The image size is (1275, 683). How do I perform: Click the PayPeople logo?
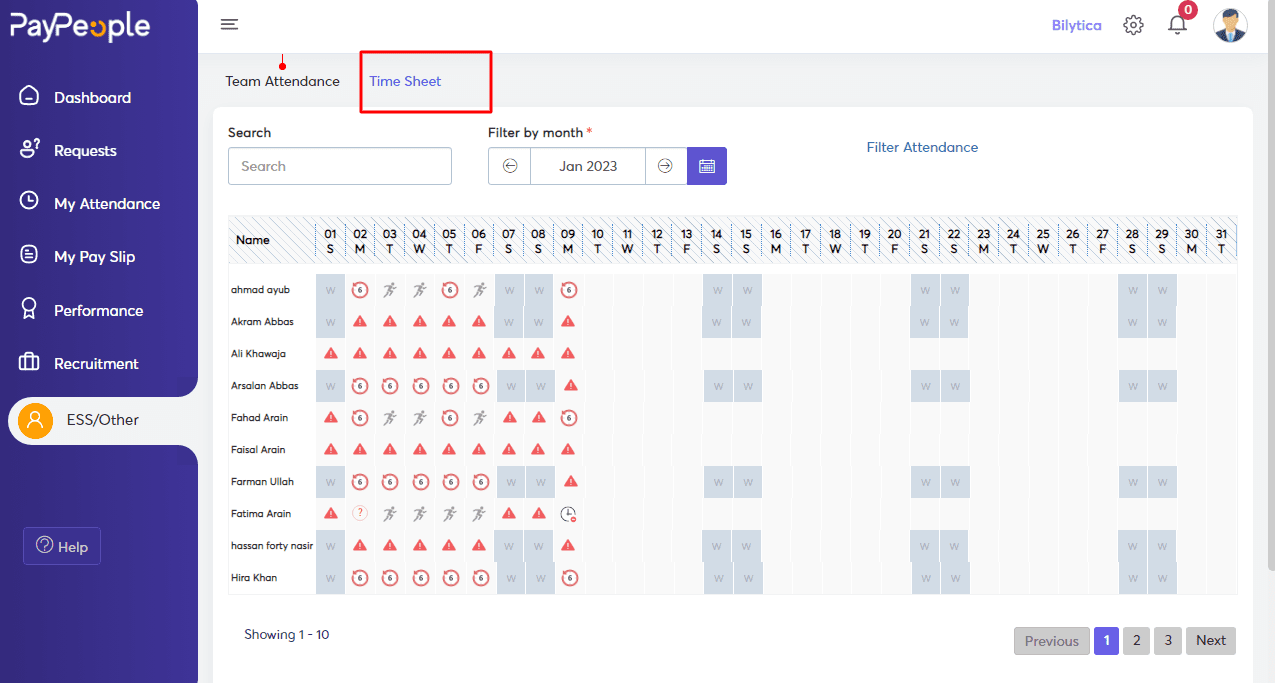[80, 27]
